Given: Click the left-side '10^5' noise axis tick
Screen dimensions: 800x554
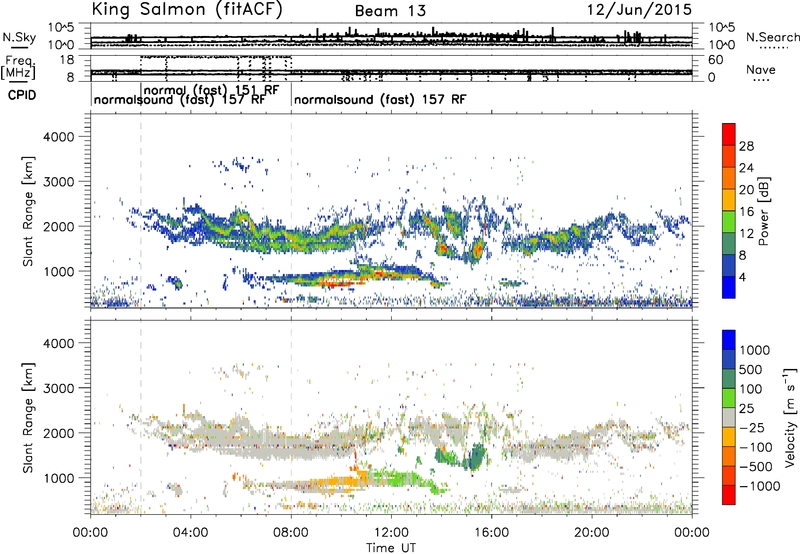Looking at the screenshot, I should point(61,27).
